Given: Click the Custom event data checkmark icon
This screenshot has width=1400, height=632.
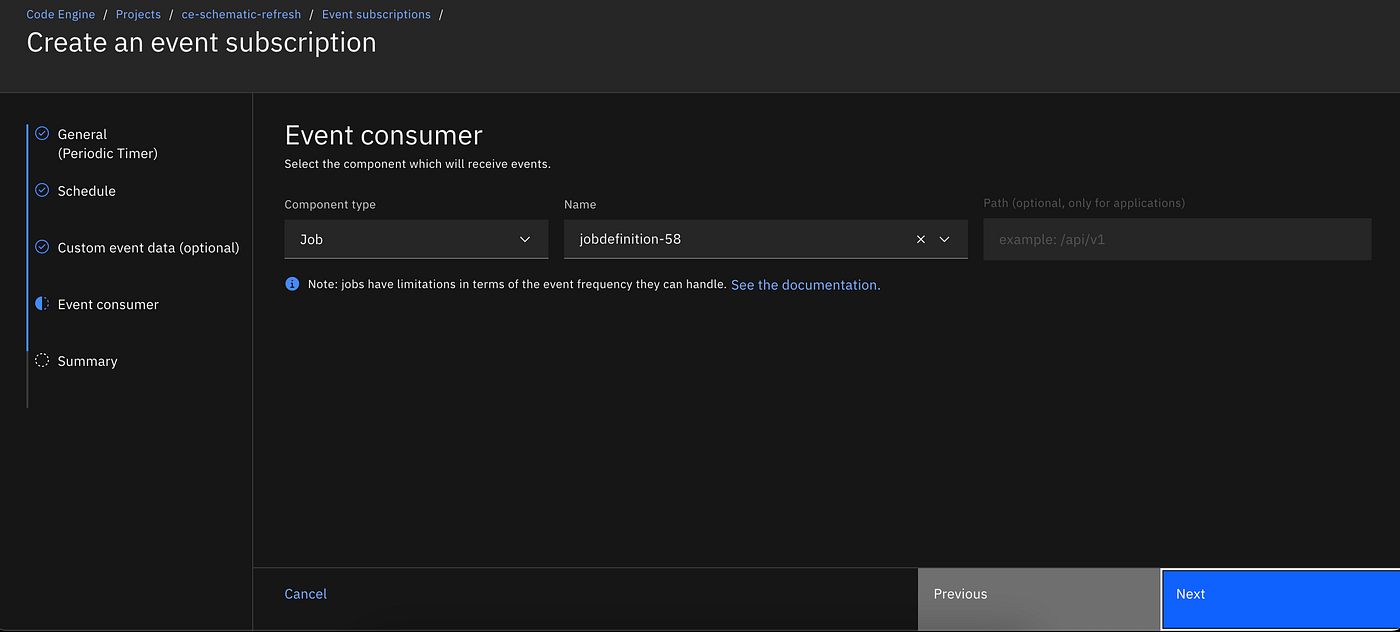Looking at the screenshot, I should [x=42, y=247].
